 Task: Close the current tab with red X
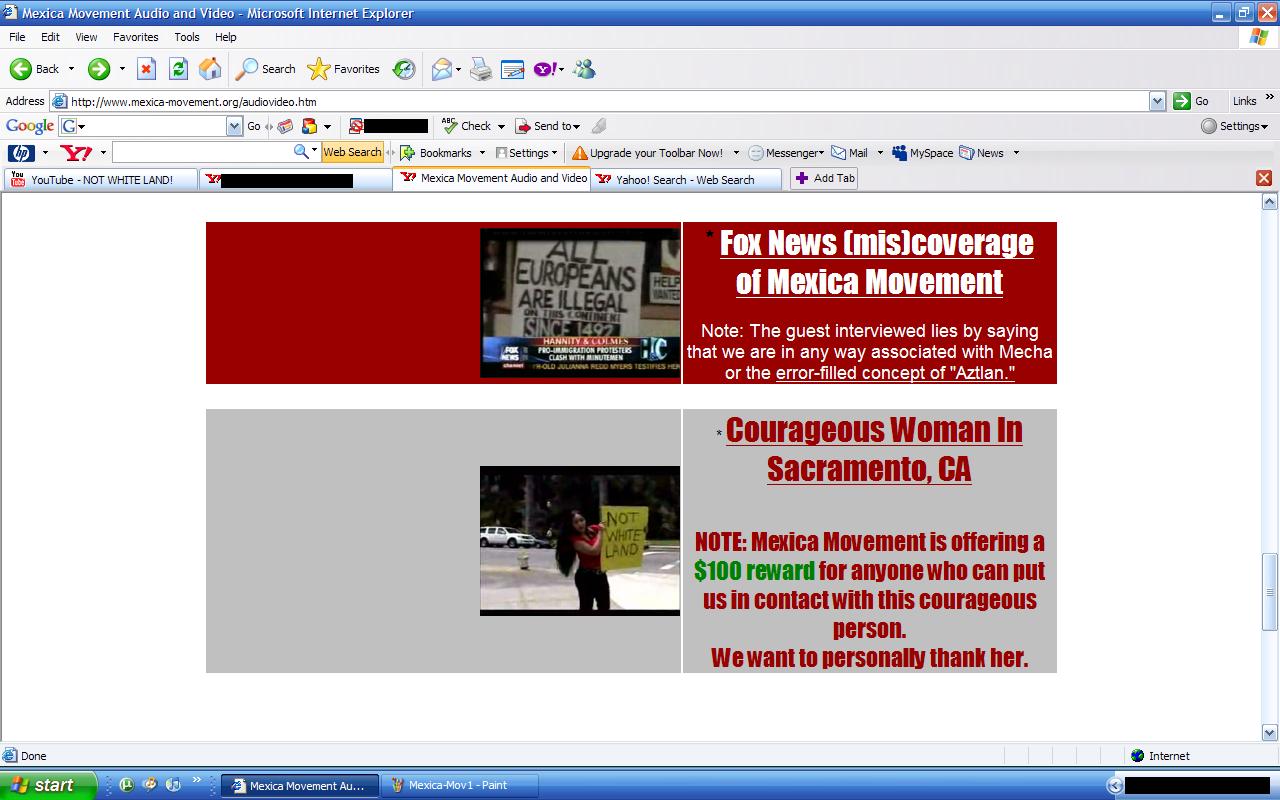tap(1264, 178)
